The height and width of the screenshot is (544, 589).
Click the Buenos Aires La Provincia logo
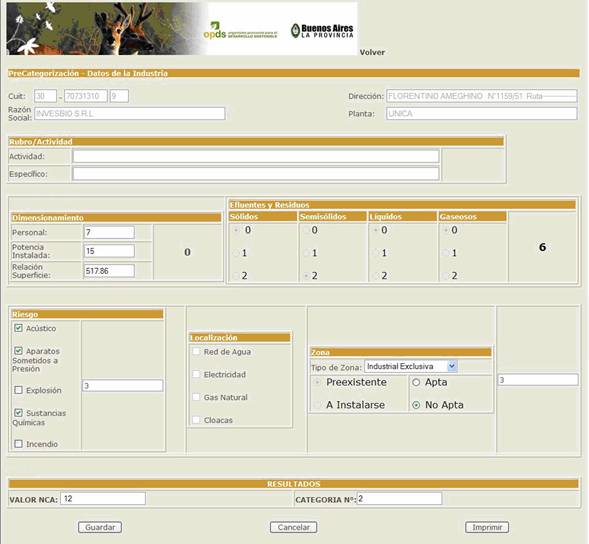pyautogui.click(x=322, y=30)
